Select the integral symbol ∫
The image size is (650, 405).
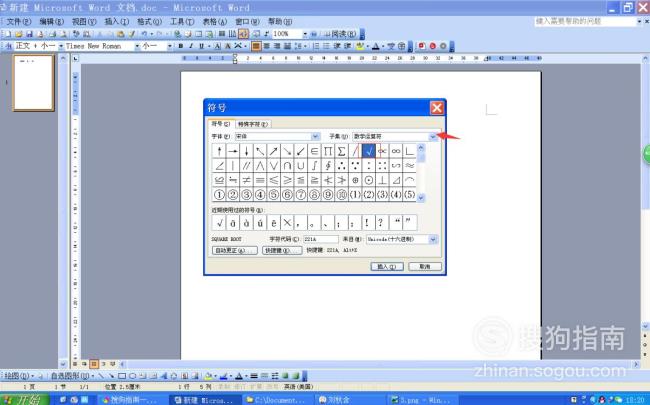point(314,166)
